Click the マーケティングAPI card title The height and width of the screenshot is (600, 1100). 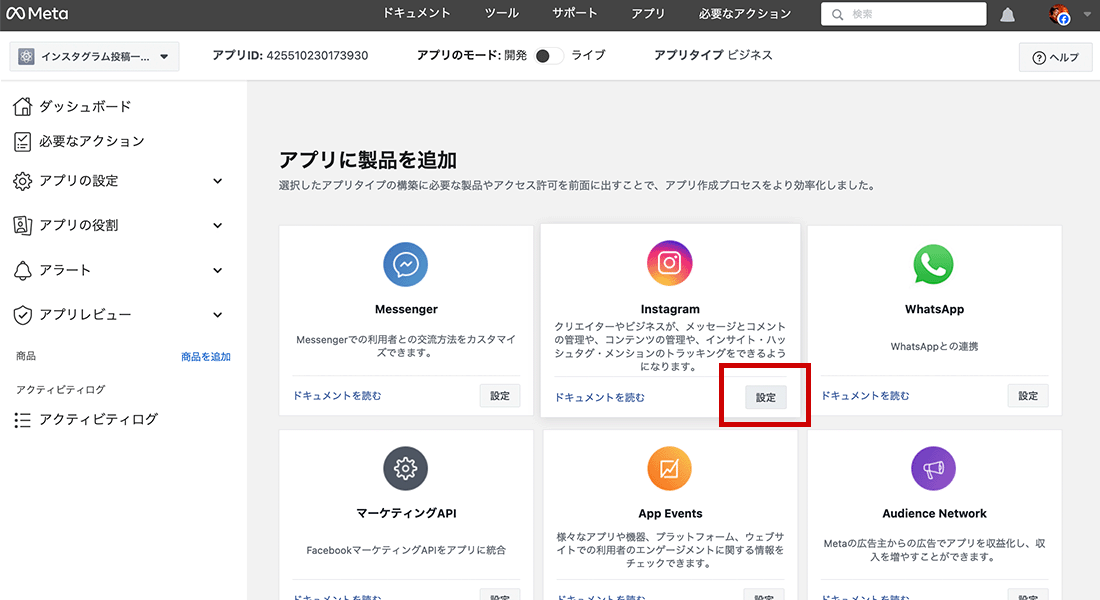406,514
